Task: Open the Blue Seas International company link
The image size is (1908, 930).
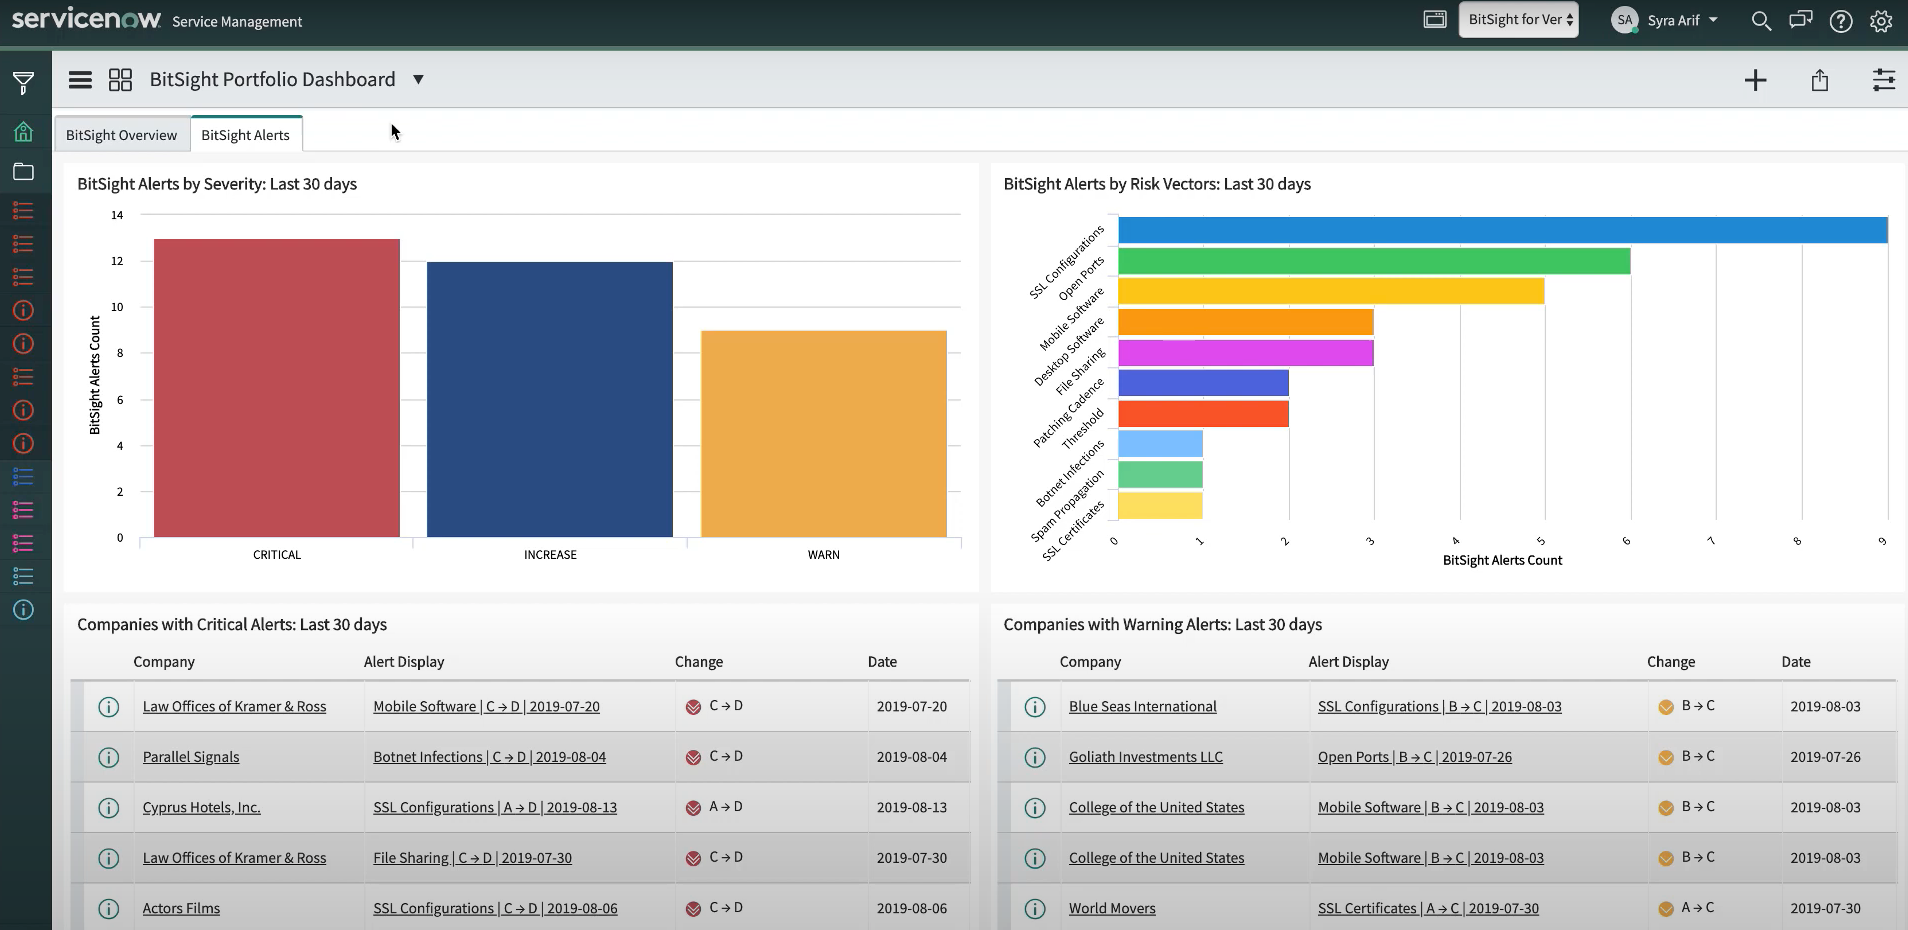Action: coord(1142,706)
